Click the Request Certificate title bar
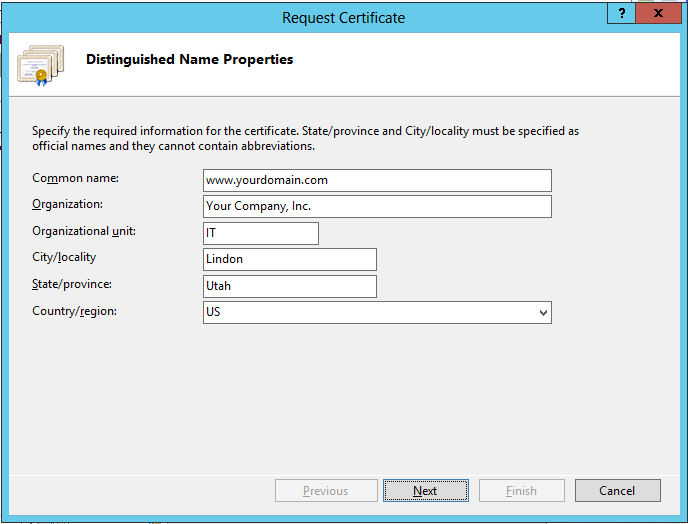 click(x=343, y=17)
